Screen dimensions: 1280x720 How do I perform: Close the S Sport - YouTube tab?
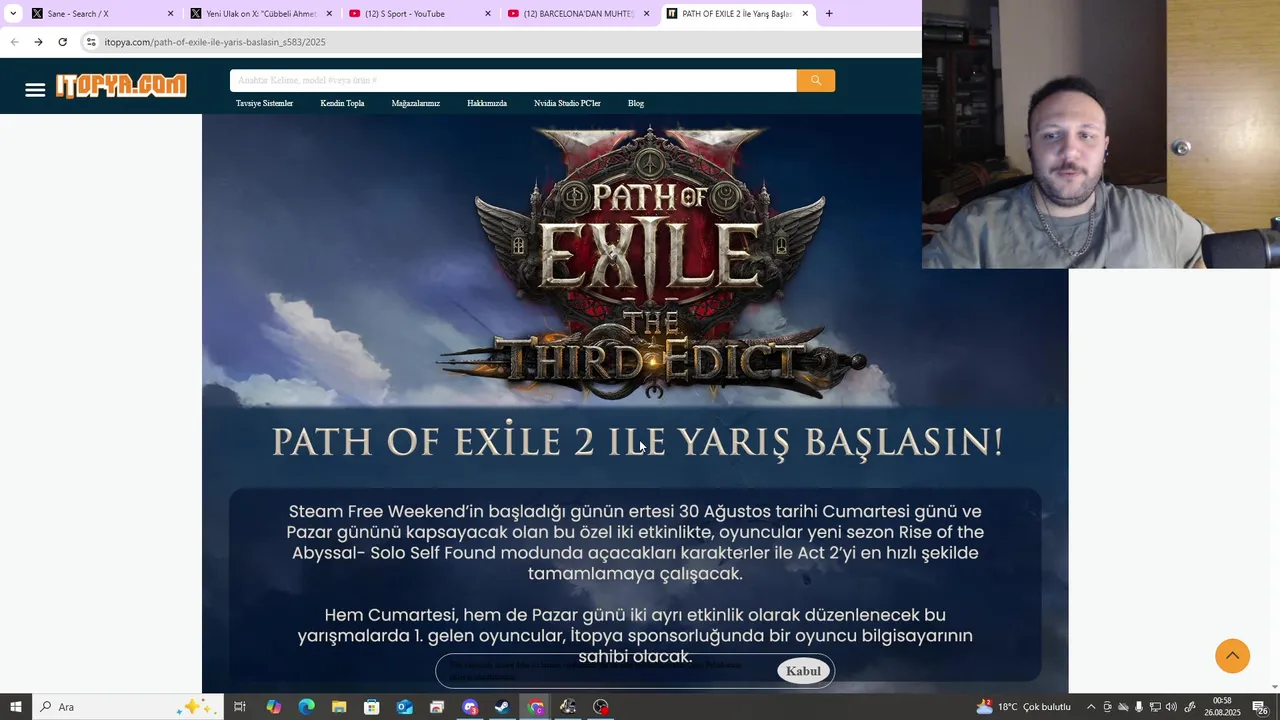tap(488, 14)
